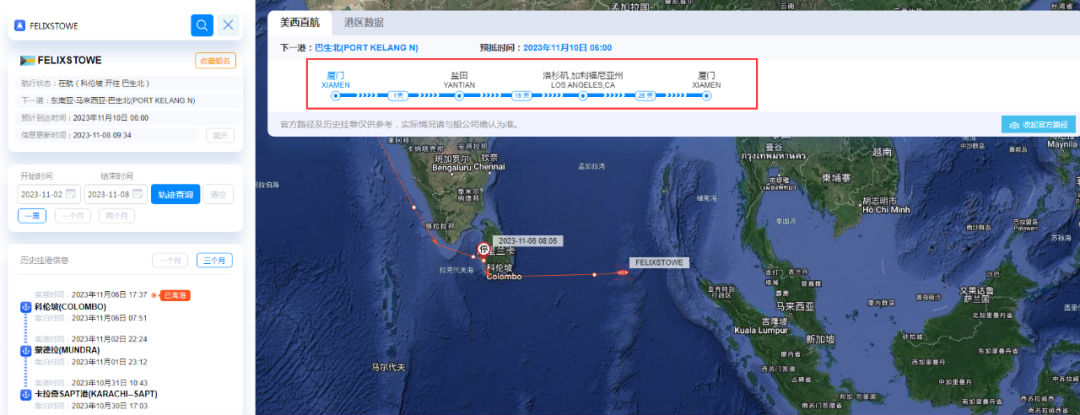Select the two months (两个月) track range

click(x=116, y=215)
